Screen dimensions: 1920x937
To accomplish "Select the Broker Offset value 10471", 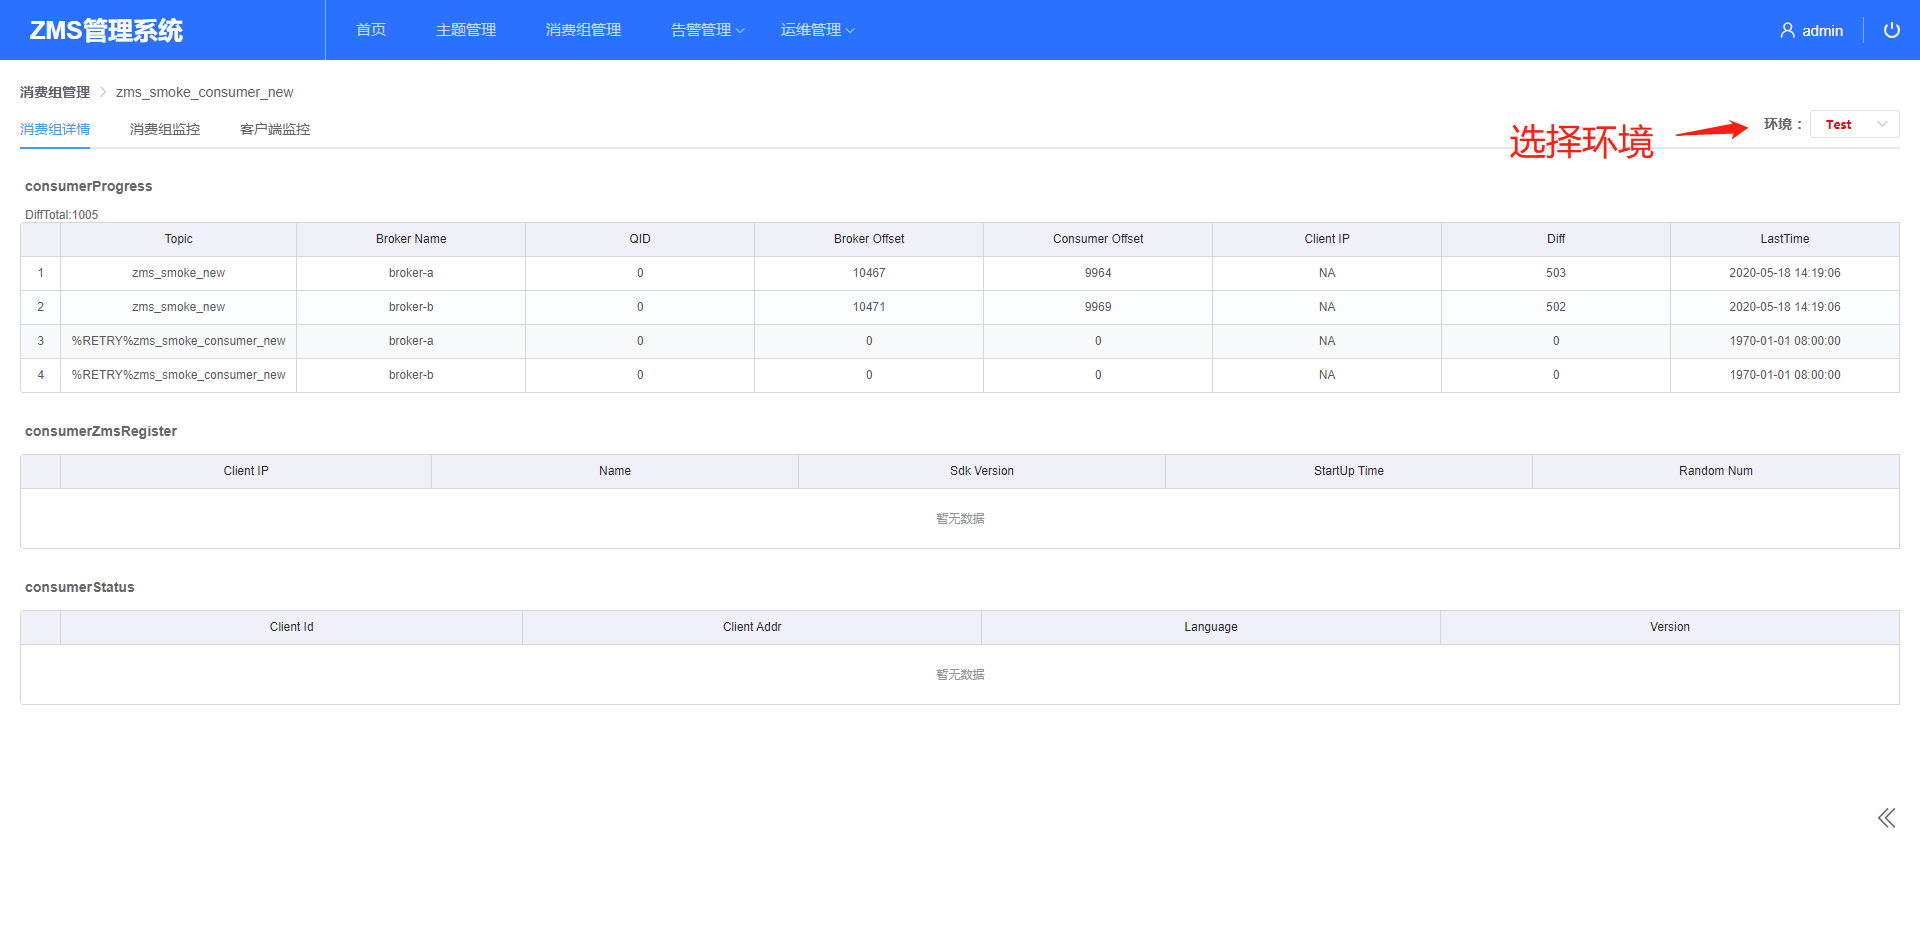I will click(869, 307).
